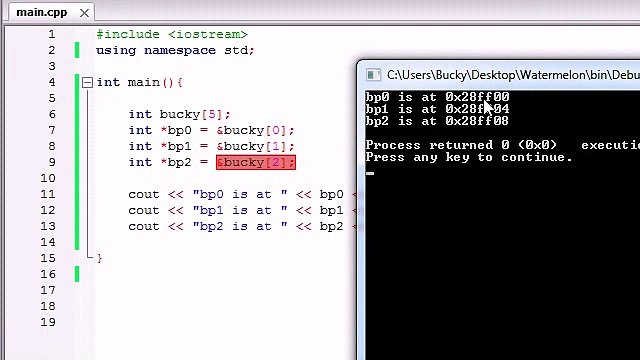
Task: Click 'Press any key to continue.' text
Action: [x=469, y=158]
